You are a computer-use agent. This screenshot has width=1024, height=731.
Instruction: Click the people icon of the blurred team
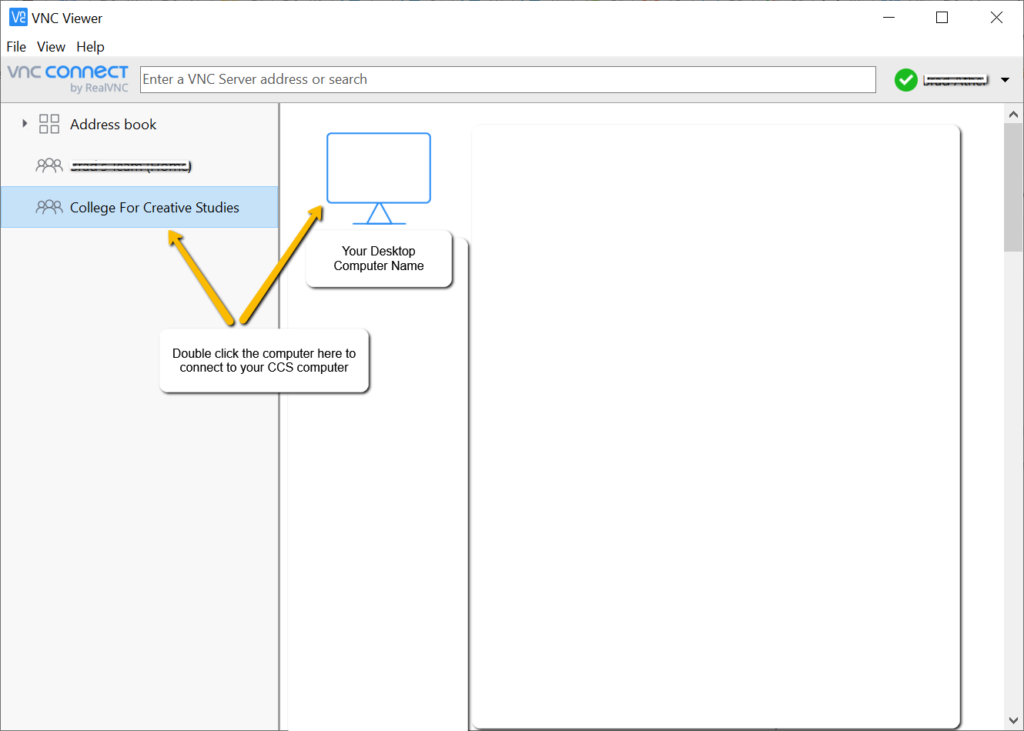coord(49,166)
